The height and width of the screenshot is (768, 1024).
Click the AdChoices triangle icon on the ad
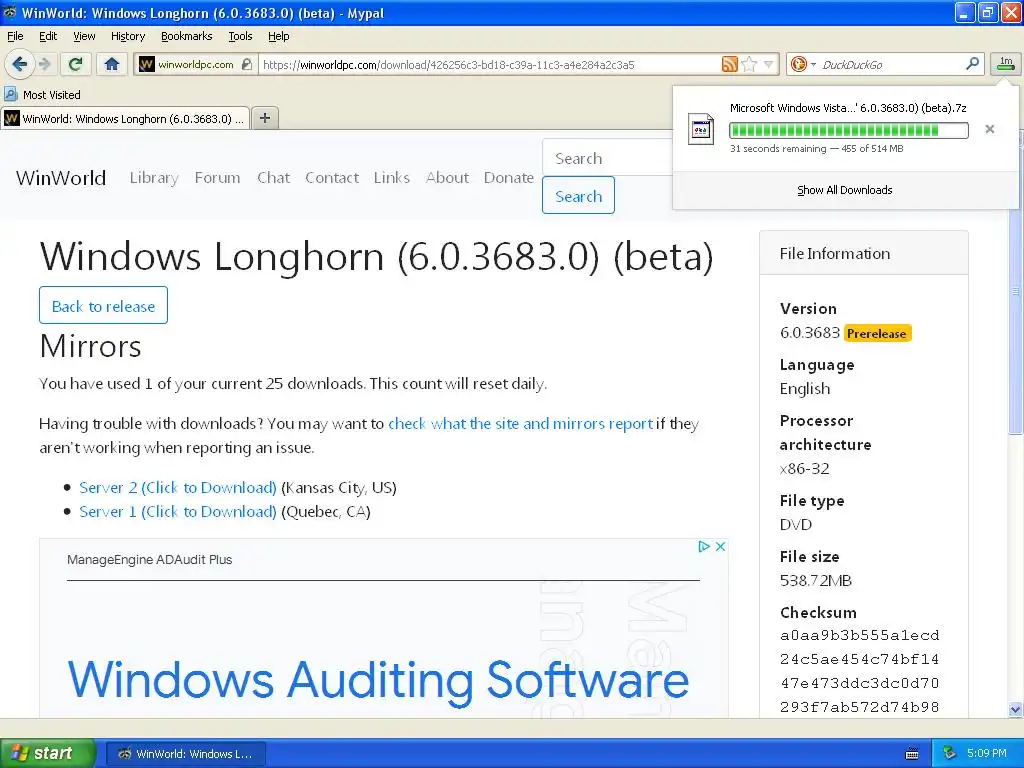coord(704,547)
